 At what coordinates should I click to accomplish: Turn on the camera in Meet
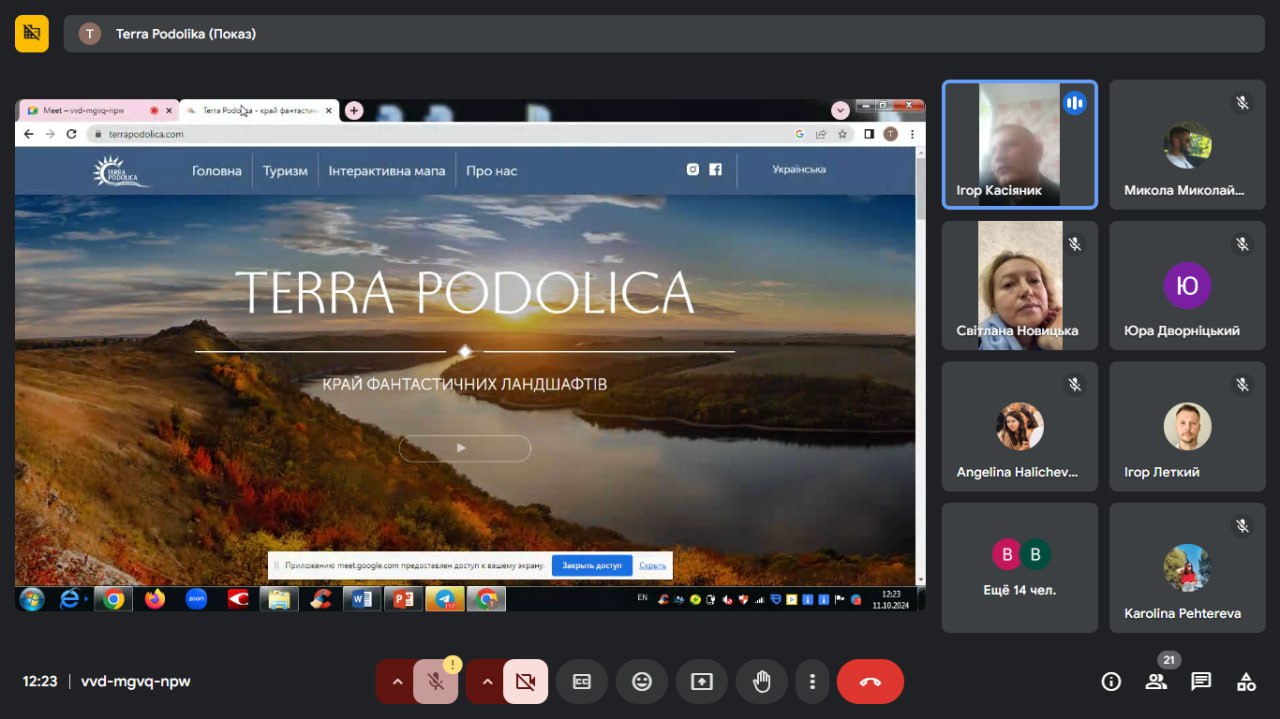[x=525, y=681]
